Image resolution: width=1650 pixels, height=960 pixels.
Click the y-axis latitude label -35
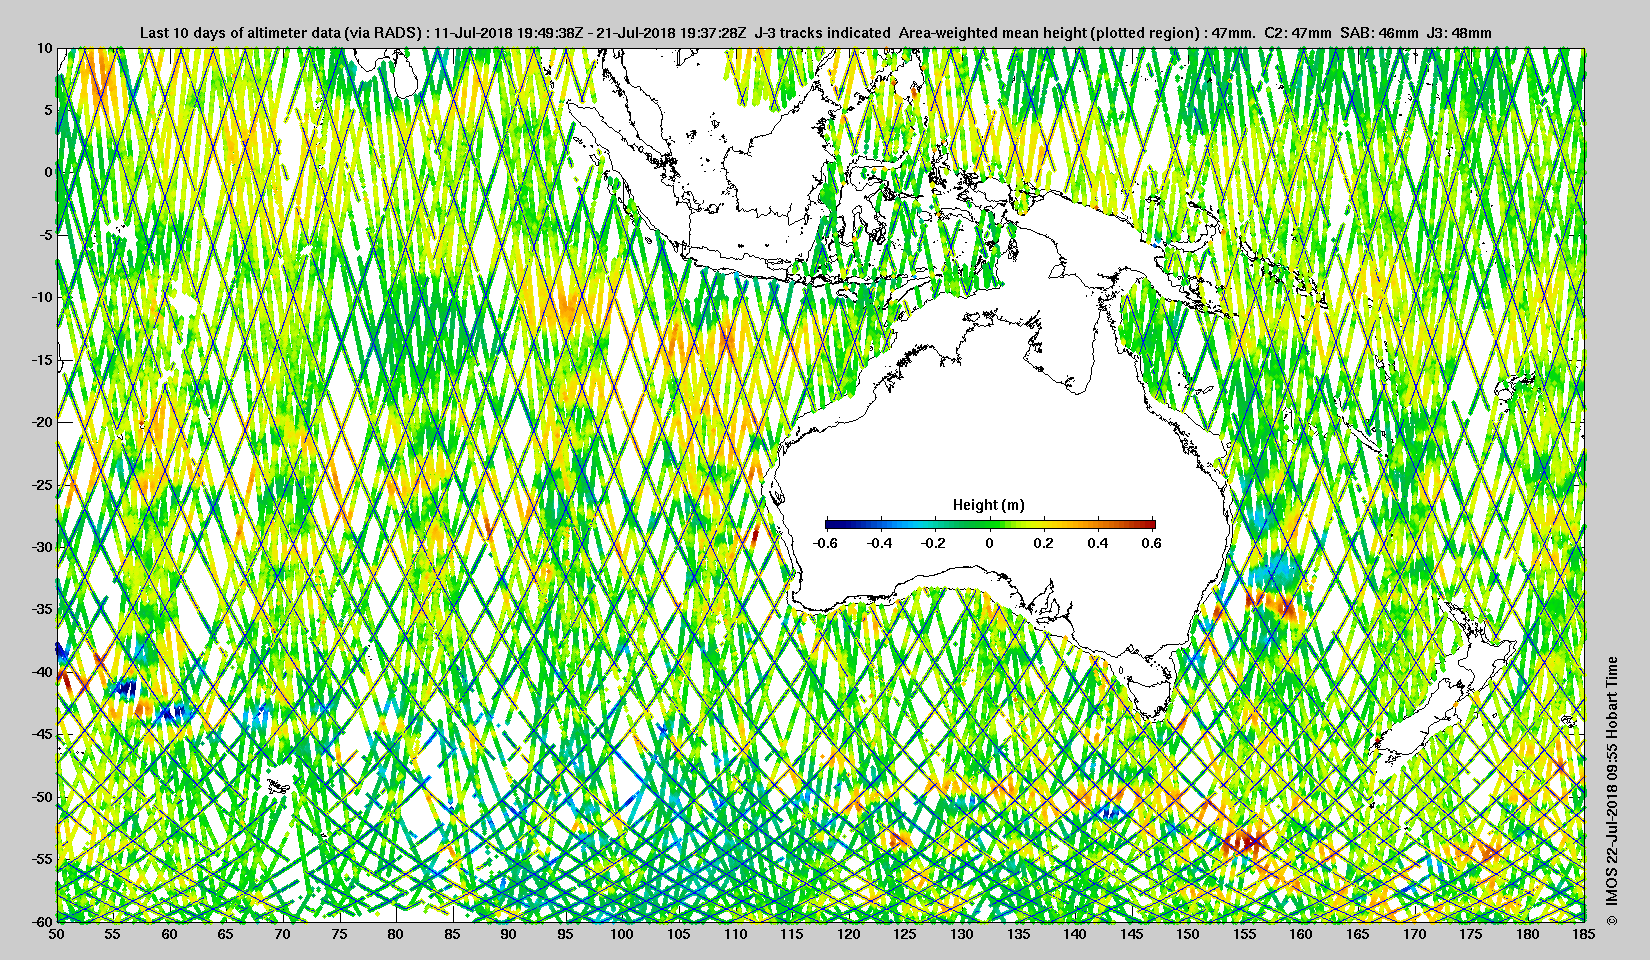point(41,609)
